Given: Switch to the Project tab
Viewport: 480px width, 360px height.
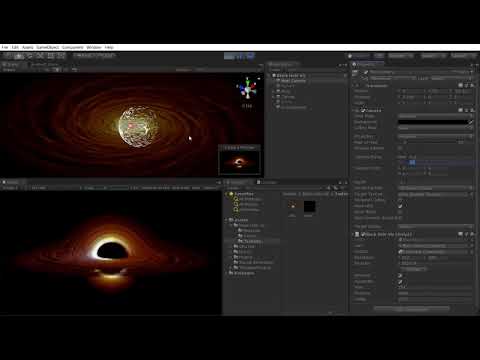Looking at the screenshot, I should [x=238, y=182].
